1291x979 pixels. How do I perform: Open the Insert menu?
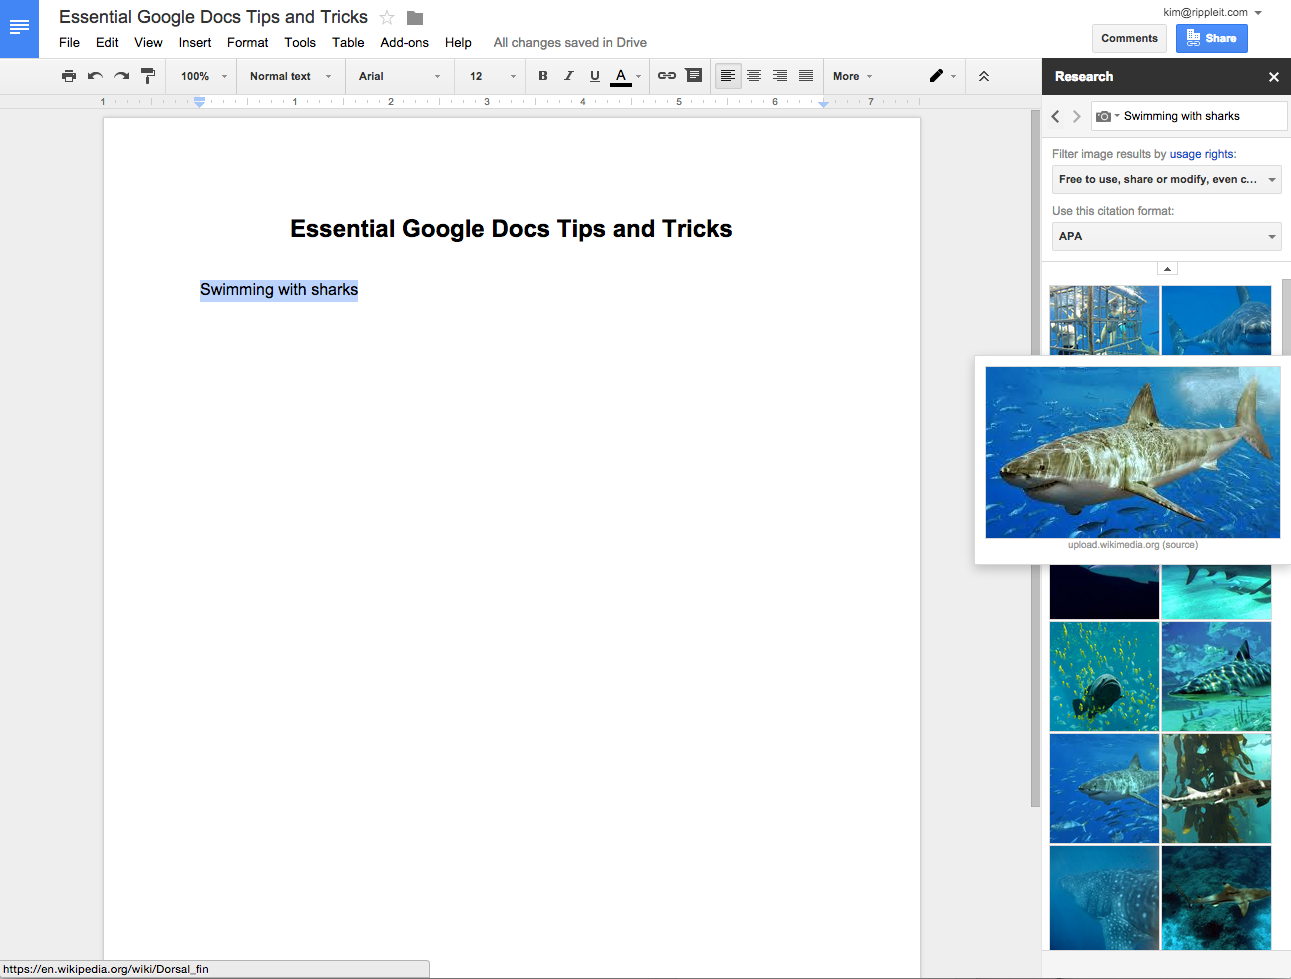[x=195, y=43]
